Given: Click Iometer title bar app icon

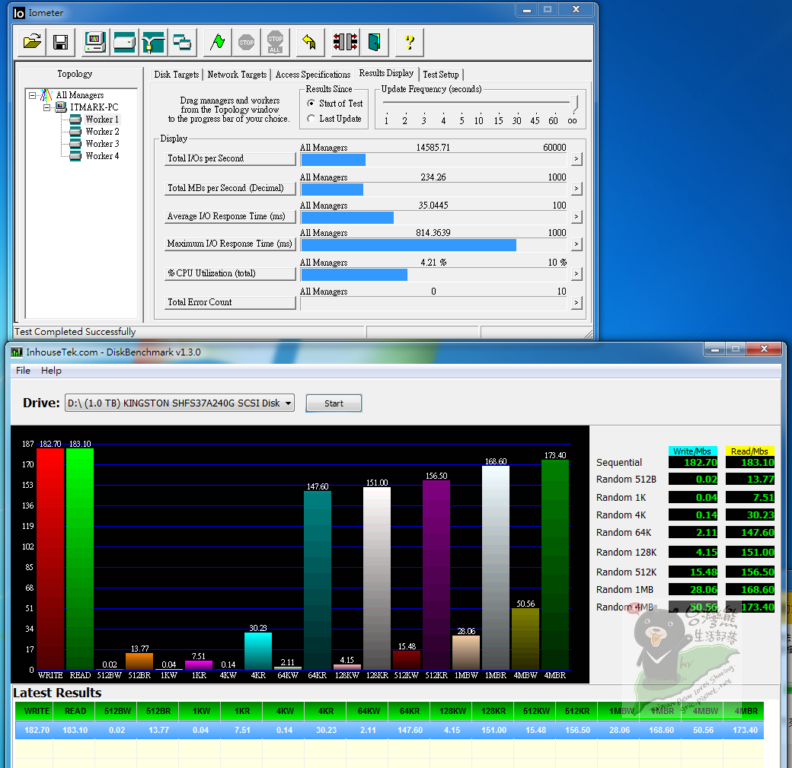Looking at the screenshot, I should coord(19,13).
